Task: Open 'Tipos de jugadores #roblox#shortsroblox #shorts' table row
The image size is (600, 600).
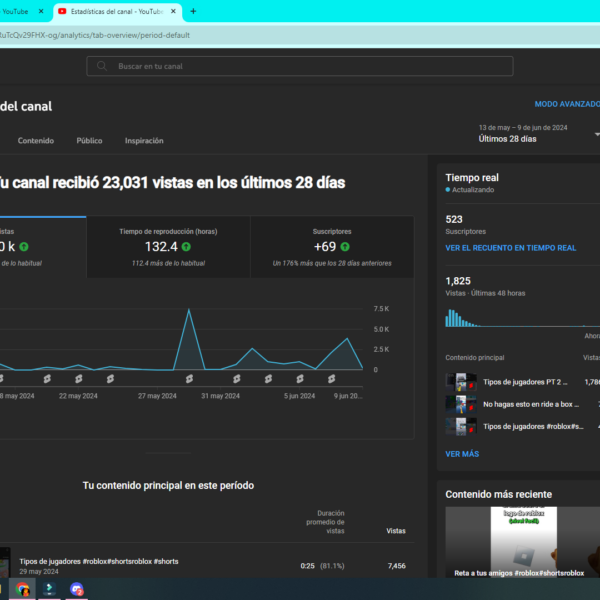Action: pos(99,561)
